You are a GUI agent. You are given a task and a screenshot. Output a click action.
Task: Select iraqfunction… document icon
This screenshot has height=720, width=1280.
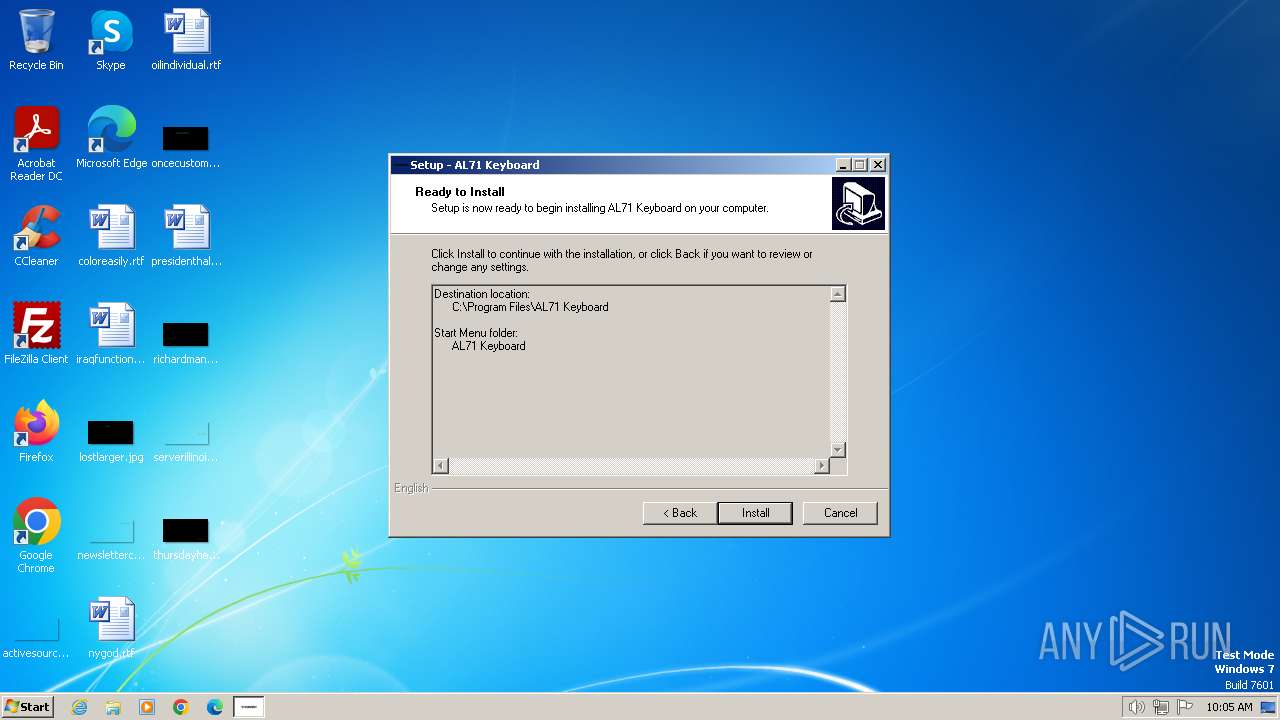pos(111,334)
